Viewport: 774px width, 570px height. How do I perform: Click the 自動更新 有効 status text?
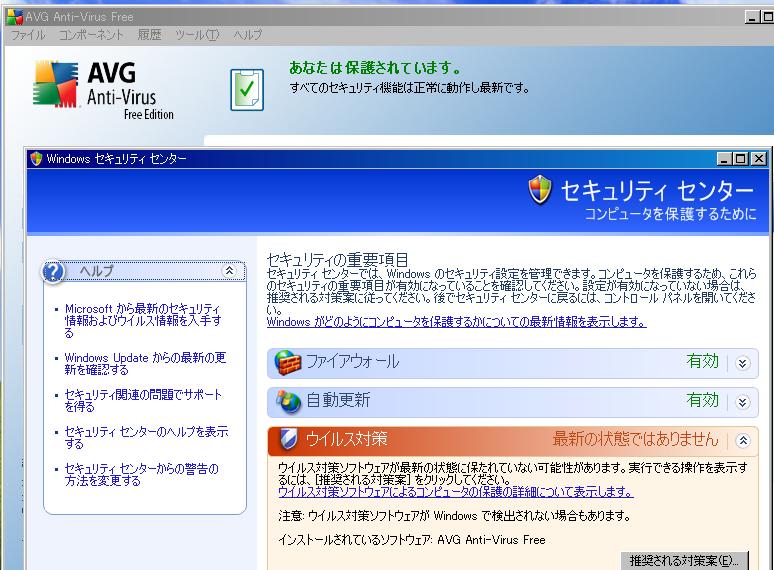[702, 400]
